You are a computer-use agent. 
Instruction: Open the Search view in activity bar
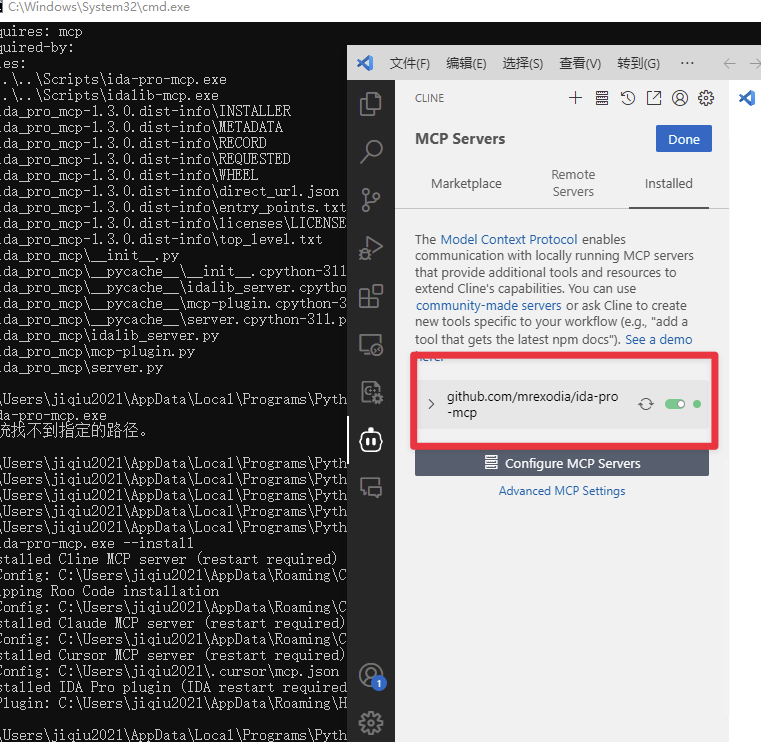(x=371, y=151)
